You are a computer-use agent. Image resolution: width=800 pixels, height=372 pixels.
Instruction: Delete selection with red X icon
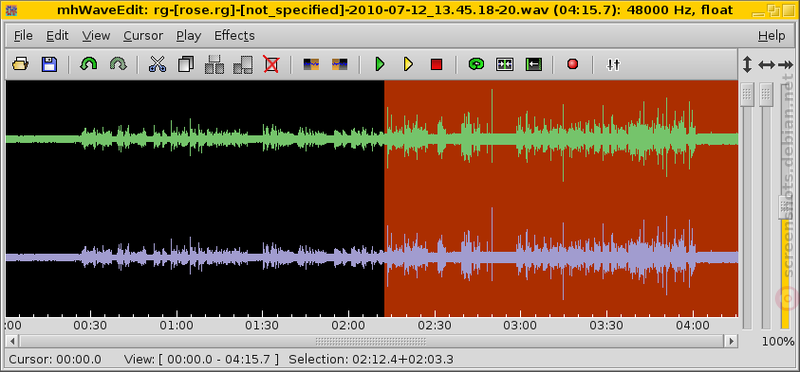[x=271, y=64]
